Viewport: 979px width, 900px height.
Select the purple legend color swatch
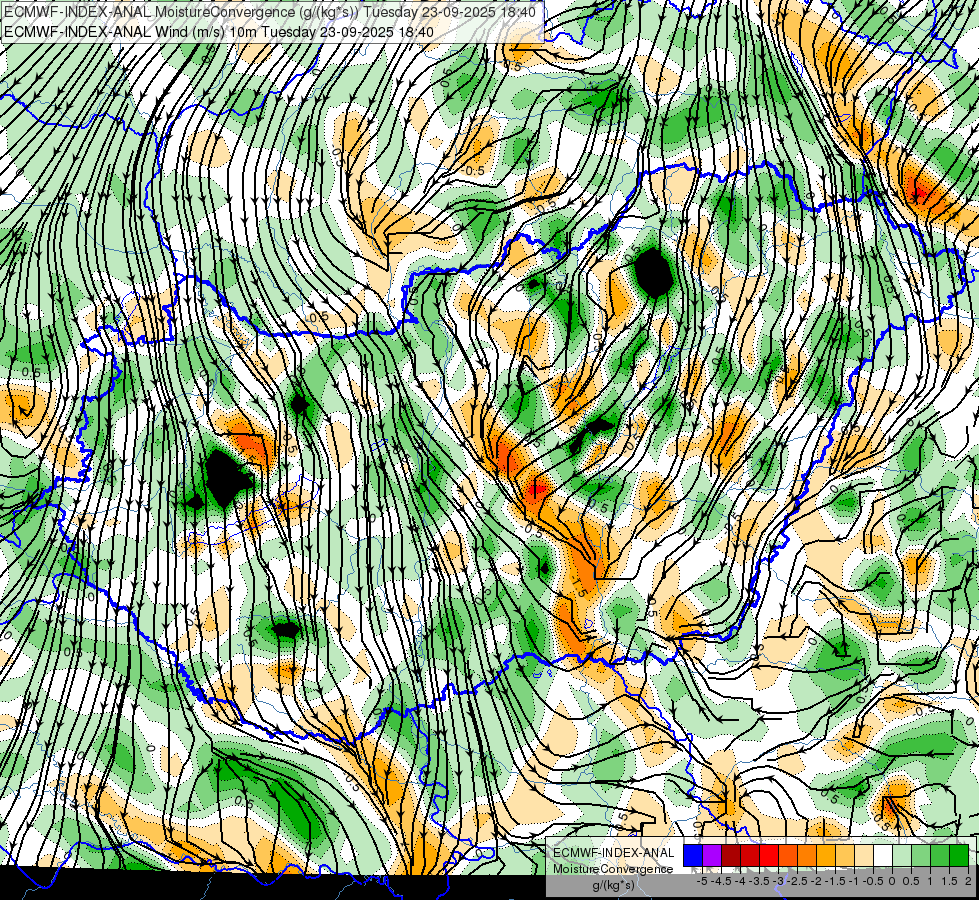point(712,855)
